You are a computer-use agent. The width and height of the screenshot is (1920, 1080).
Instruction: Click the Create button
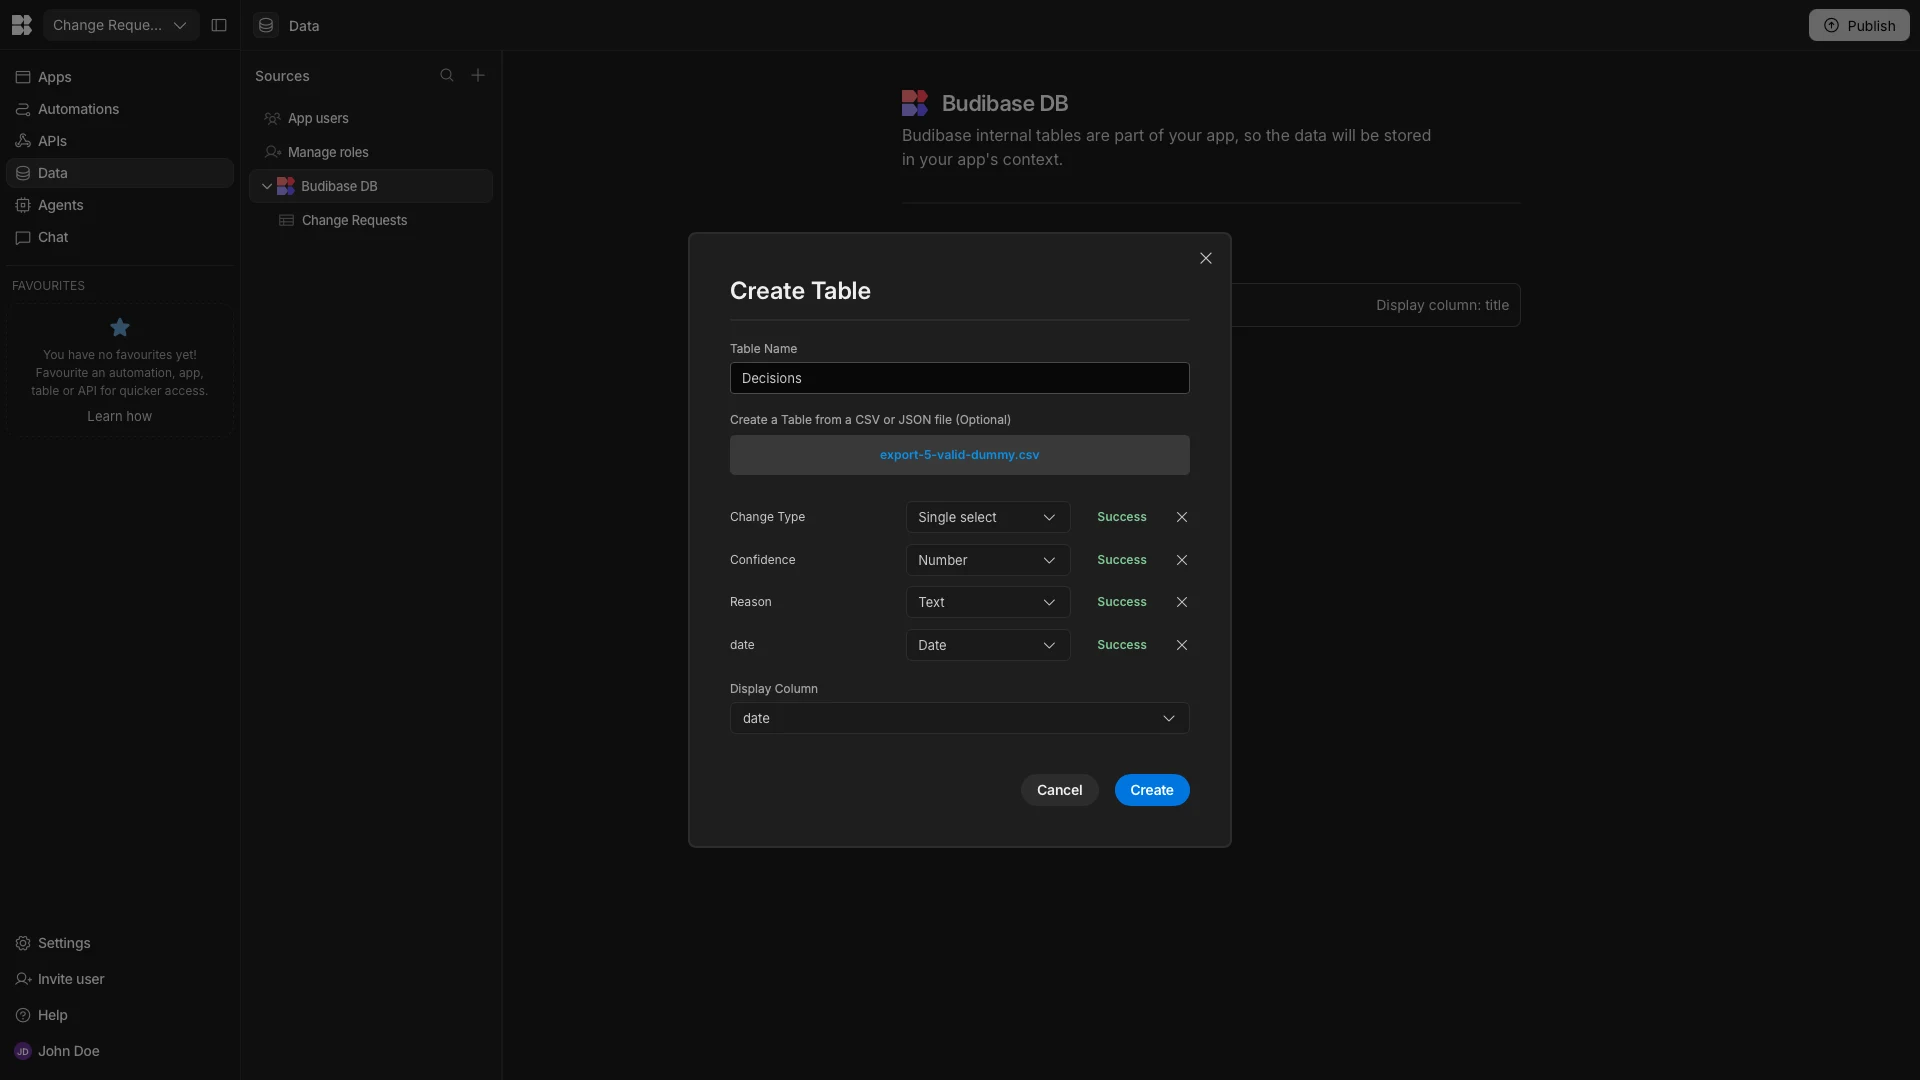pos(1152,790)
